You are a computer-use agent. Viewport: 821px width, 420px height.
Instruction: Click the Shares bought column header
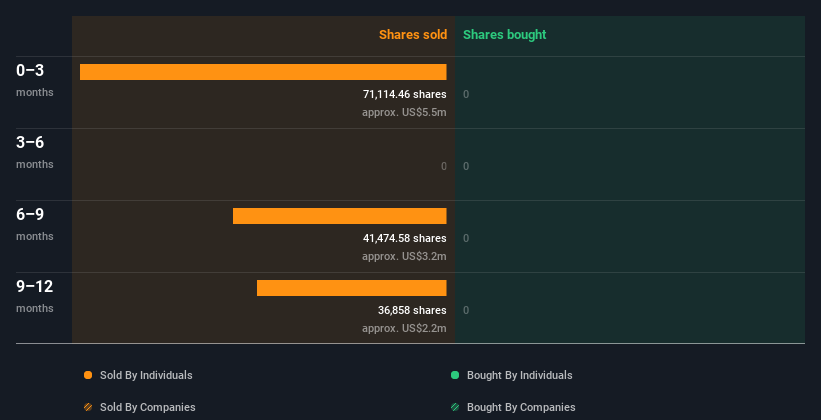[x=505, y=35]
